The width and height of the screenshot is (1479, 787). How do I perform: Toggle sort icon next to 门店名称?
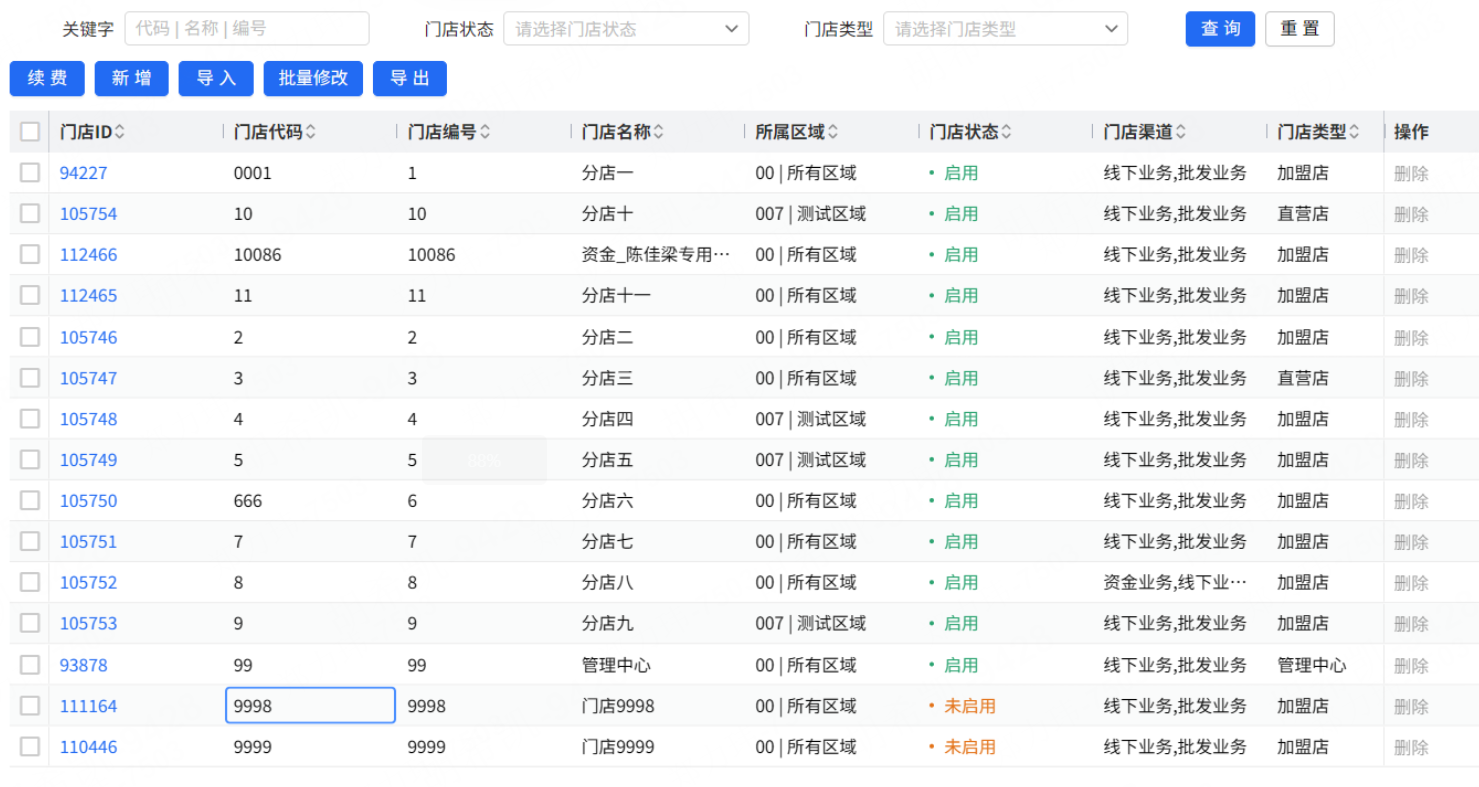[658, 132]
